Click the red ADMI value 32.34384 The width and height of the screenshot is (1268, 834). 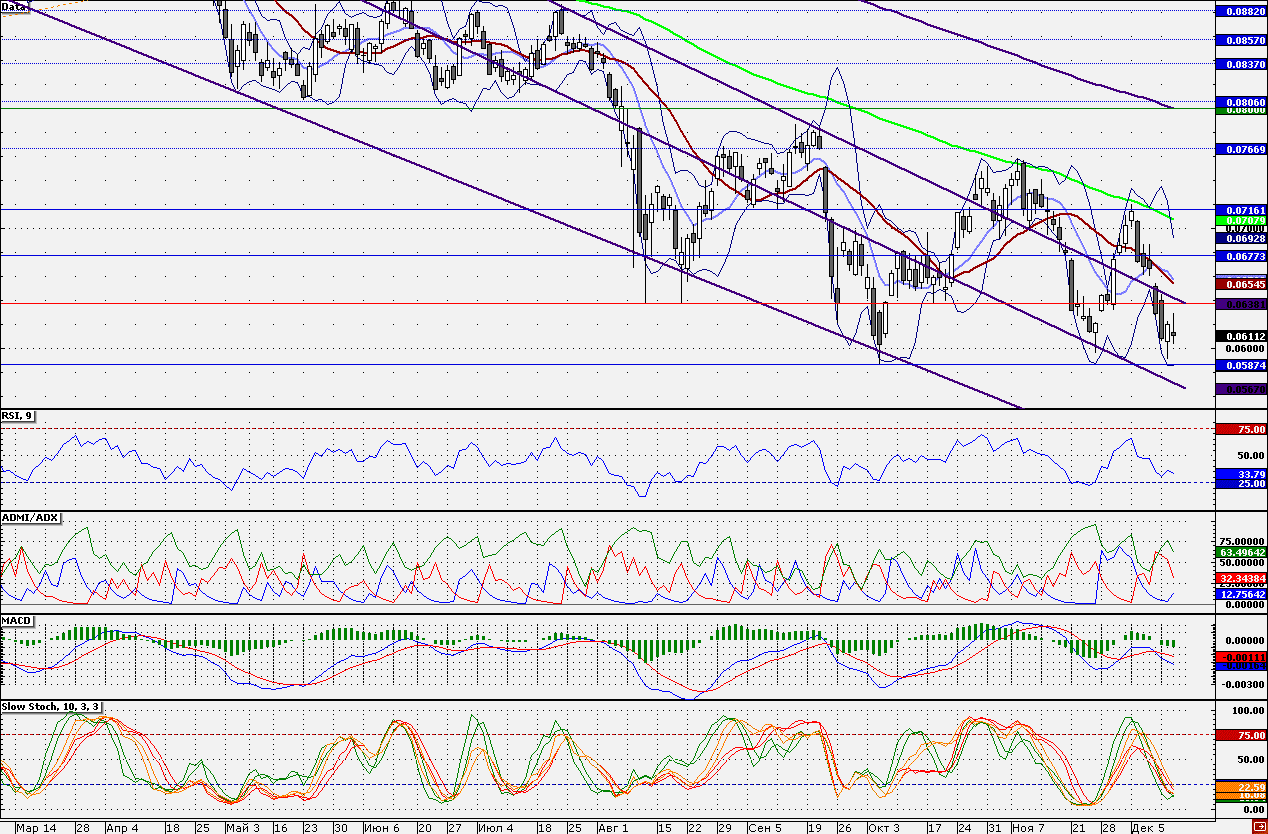[x=1241, y=578]
